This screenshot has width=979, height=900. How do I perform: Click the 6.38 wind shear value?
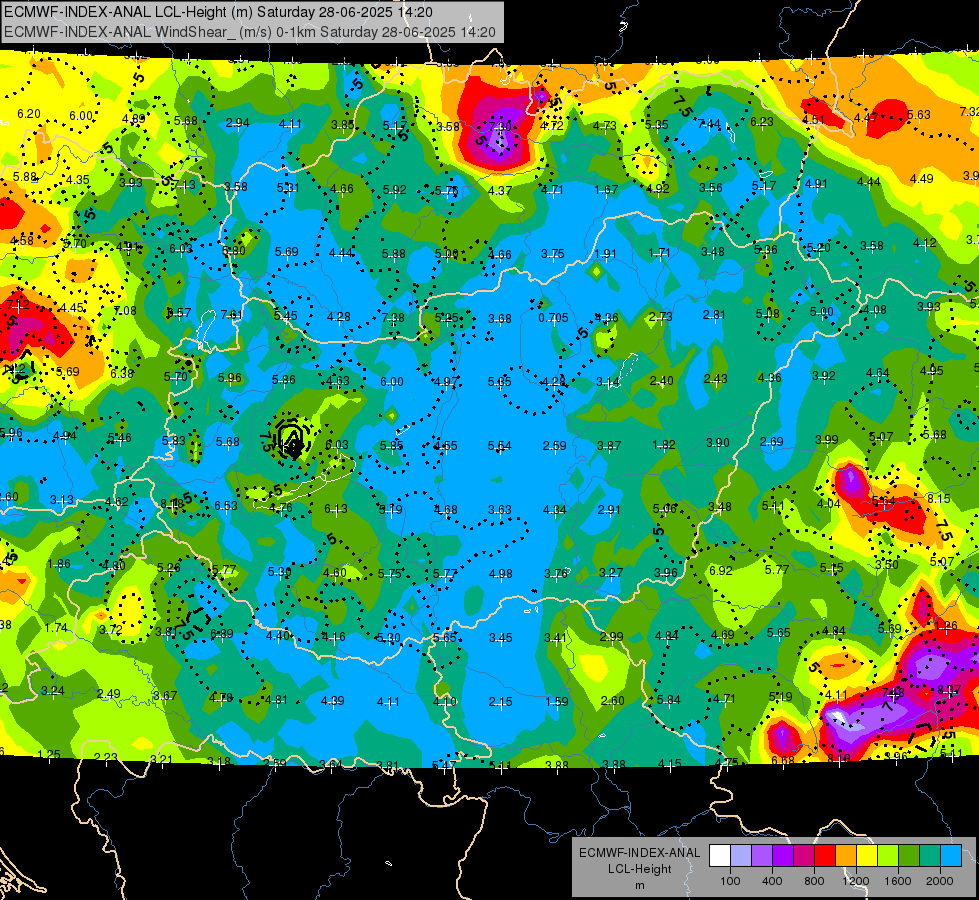tap(122, 373)
